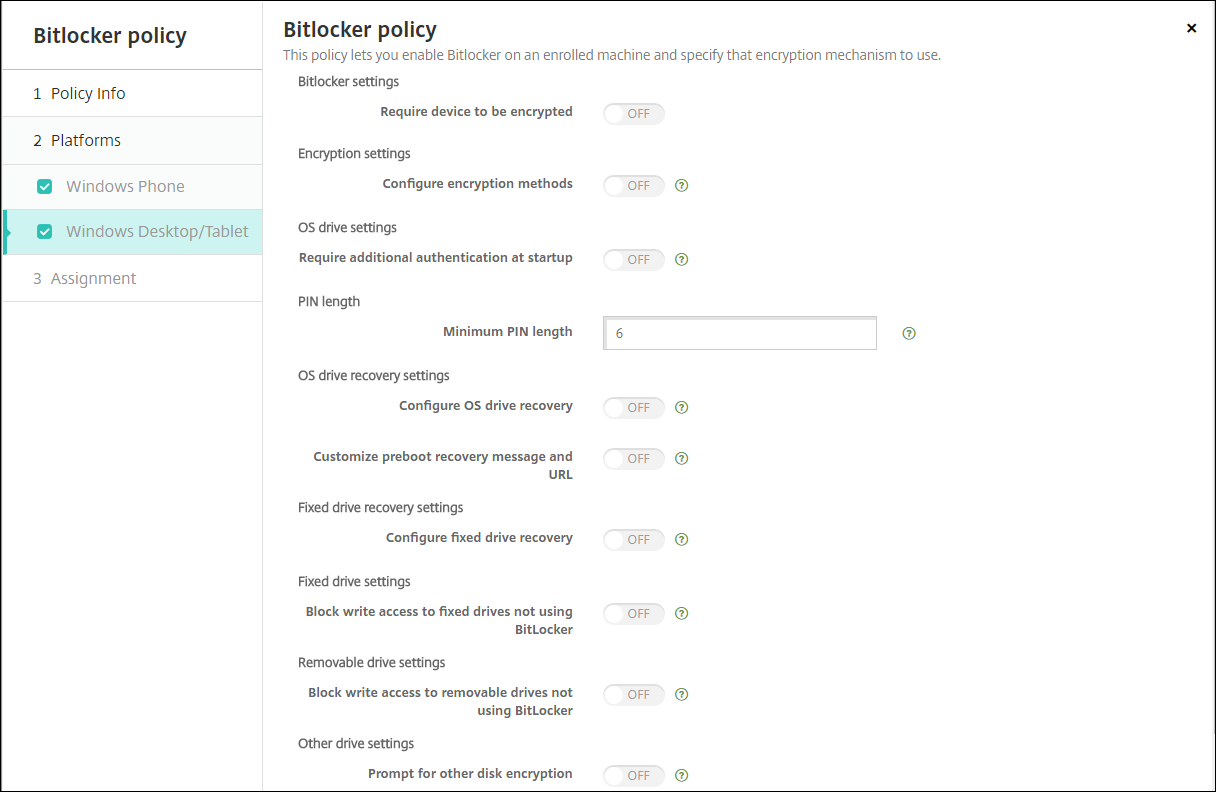Click help icon for Configure OS drive recovery
Image resolution: width=1216 pixels, height=792 pixels.
point(682,407)
